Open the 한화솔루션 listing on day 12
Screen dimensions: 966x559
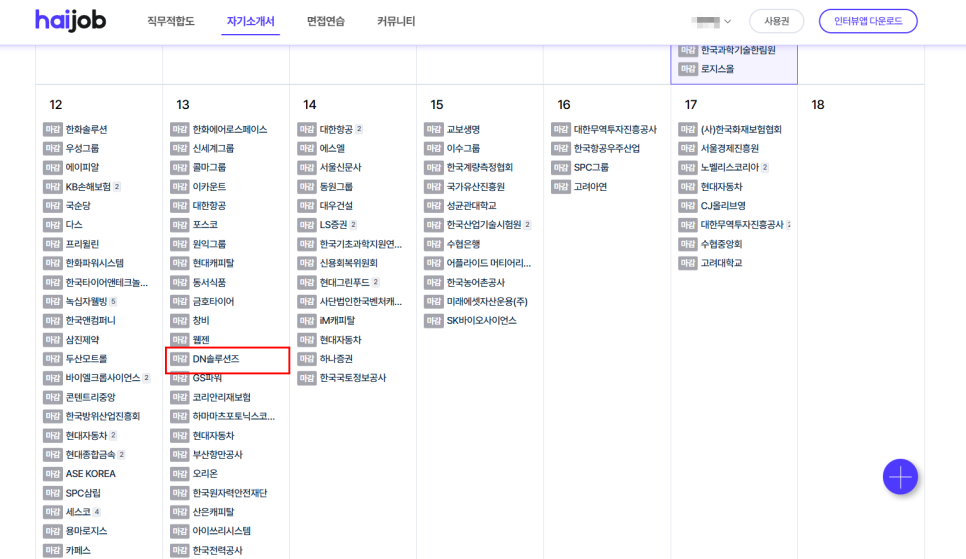(x=86, y=130)
